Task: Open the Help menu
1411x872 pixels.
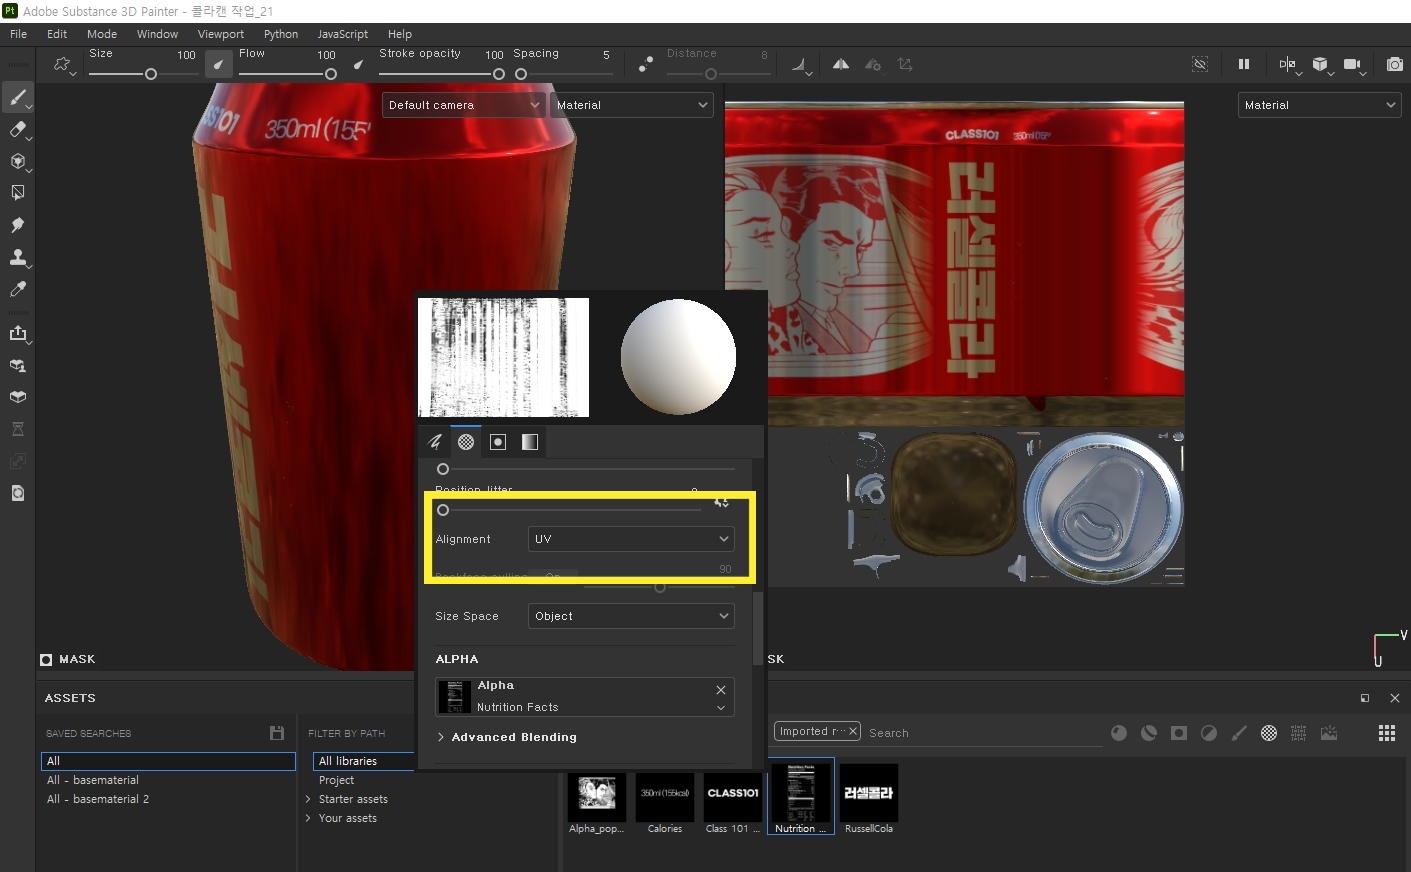Action: click(x=400, y=34)
